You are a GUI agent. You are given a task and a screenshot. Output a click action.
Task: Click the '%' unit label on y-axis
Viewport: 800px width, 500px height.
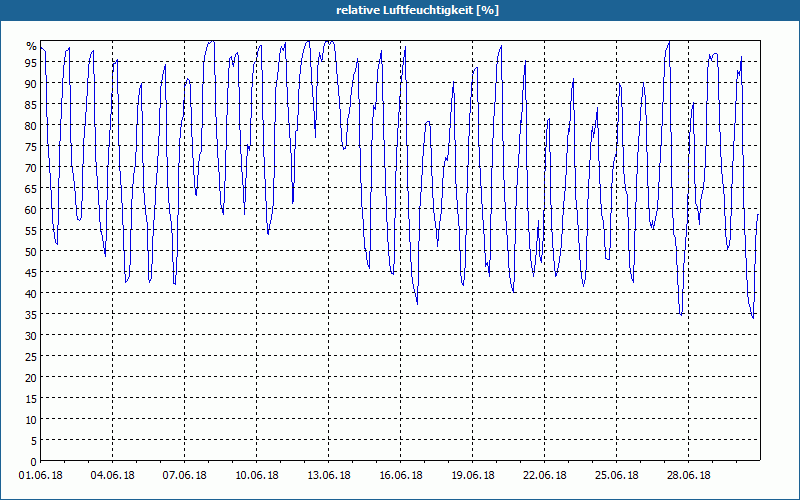pyautogui.click(x=32, y=46)
